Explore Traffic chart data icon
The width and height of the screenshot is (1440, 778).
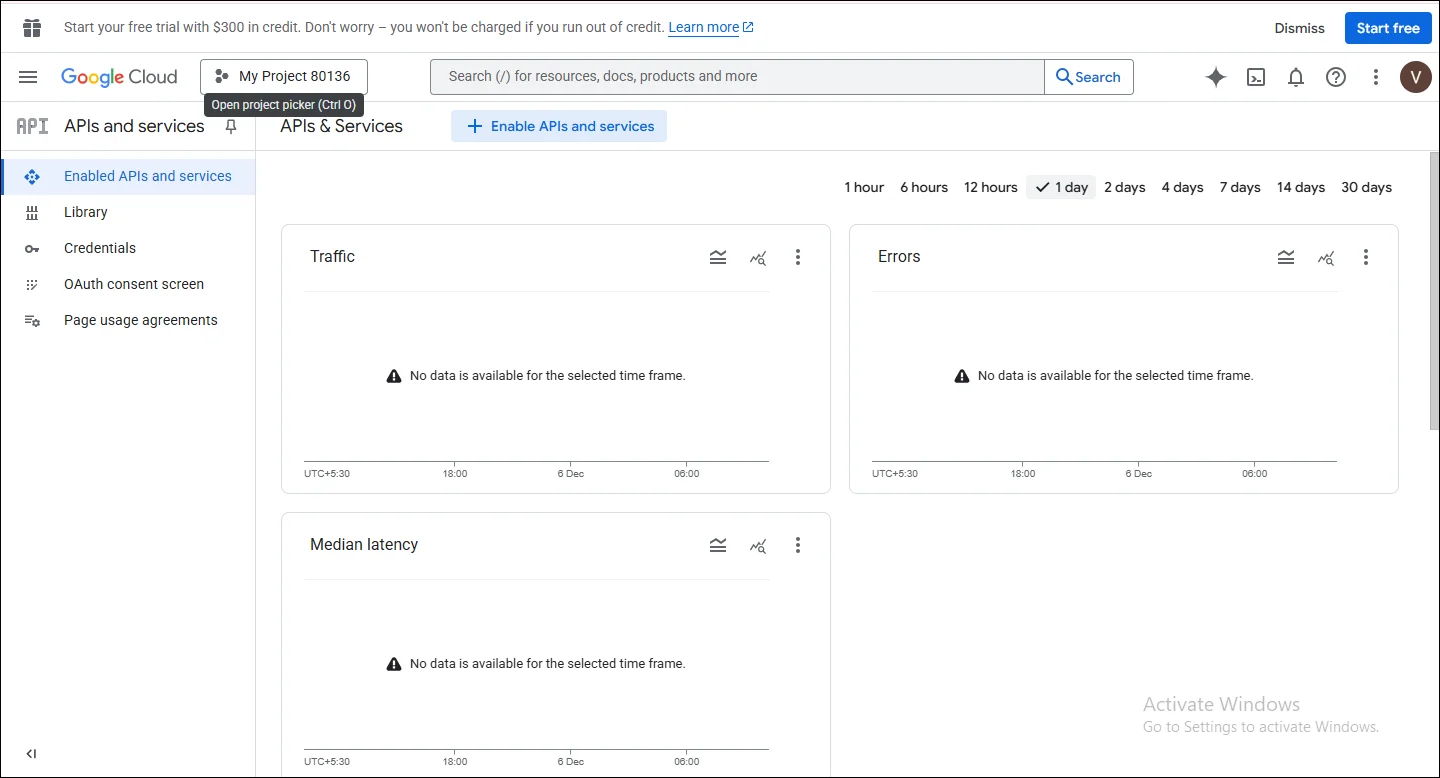click(758, 258)
